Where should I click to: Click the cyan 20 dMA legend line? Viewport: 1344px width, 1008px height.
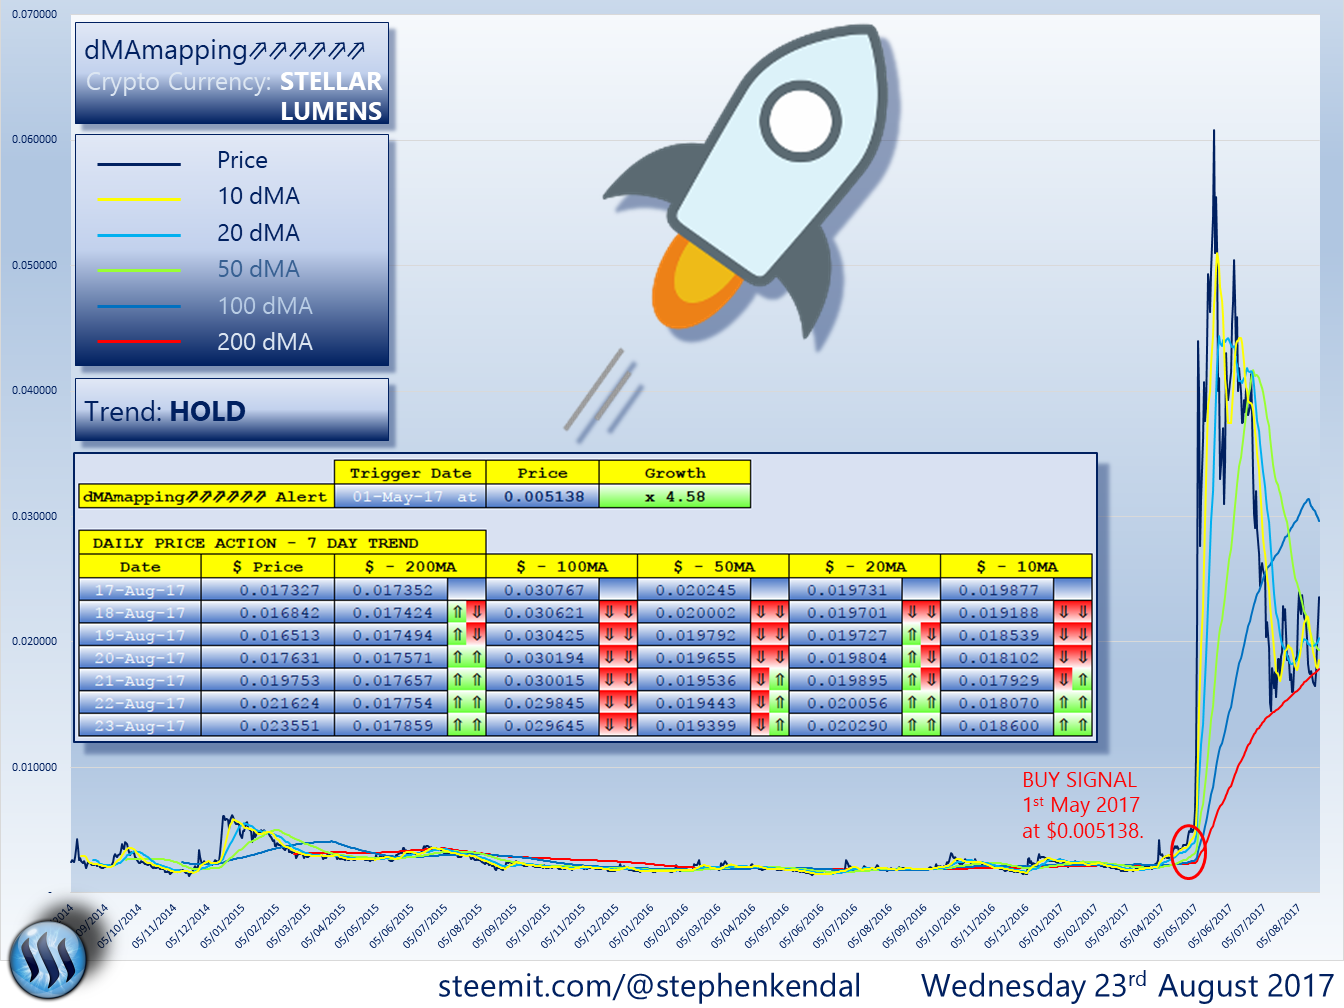139,236
